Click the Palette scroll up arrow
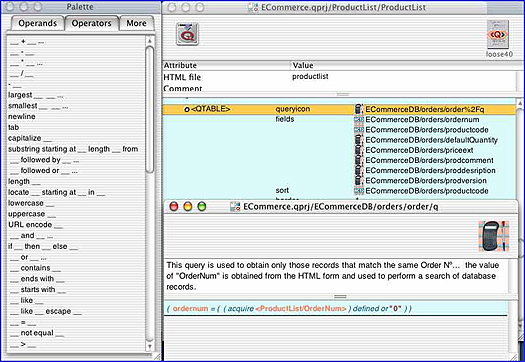This screenshot has height=362, width=525. [150, 41]
